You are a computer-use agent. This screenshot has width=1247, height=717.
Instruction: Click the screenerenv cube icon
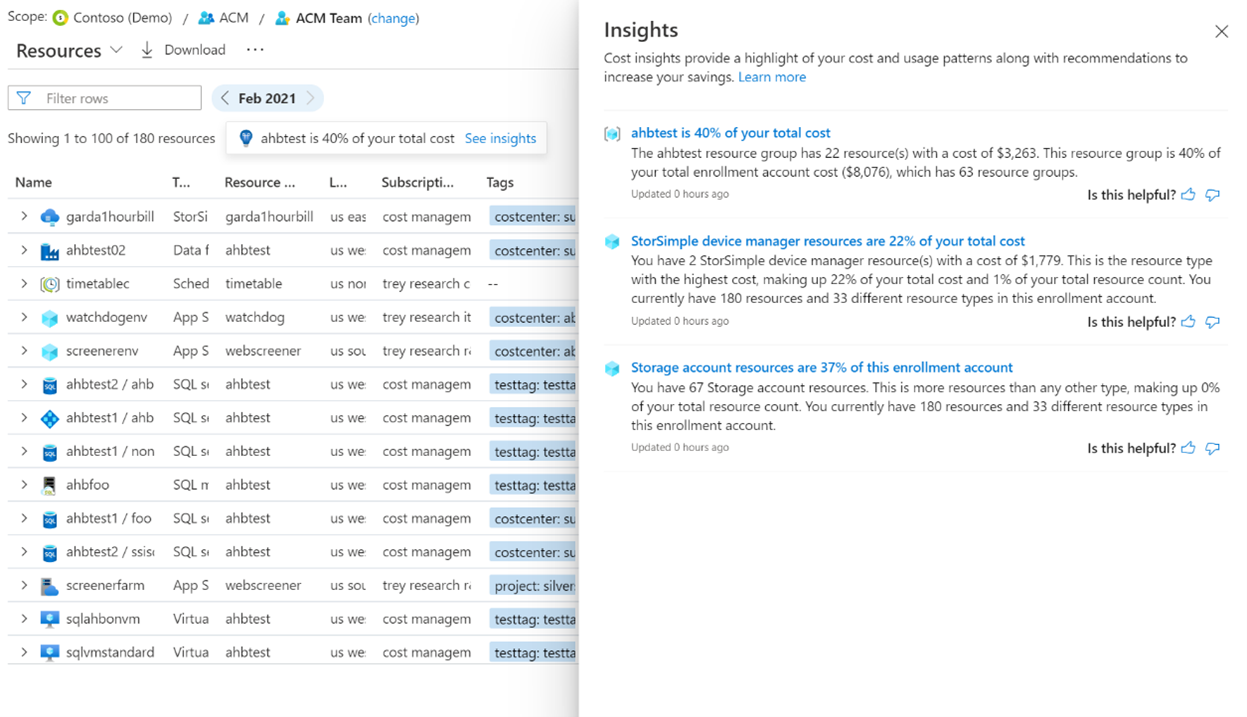50,351
